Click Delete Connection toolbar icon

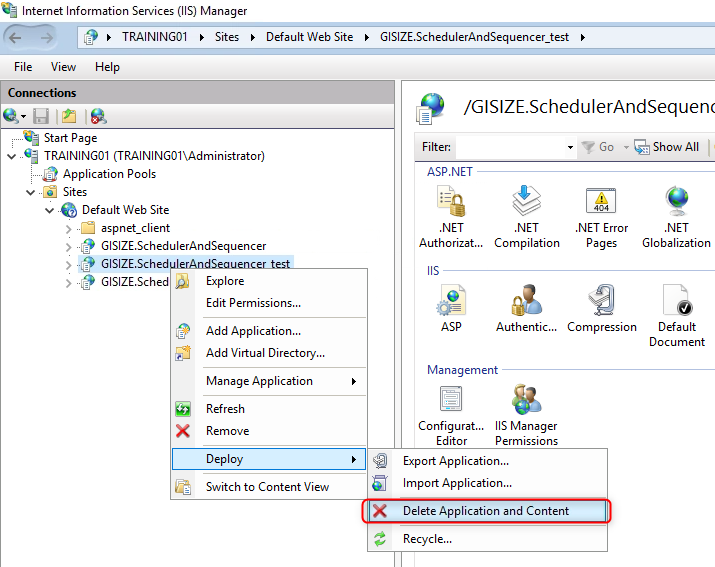(x=98, y=116)
